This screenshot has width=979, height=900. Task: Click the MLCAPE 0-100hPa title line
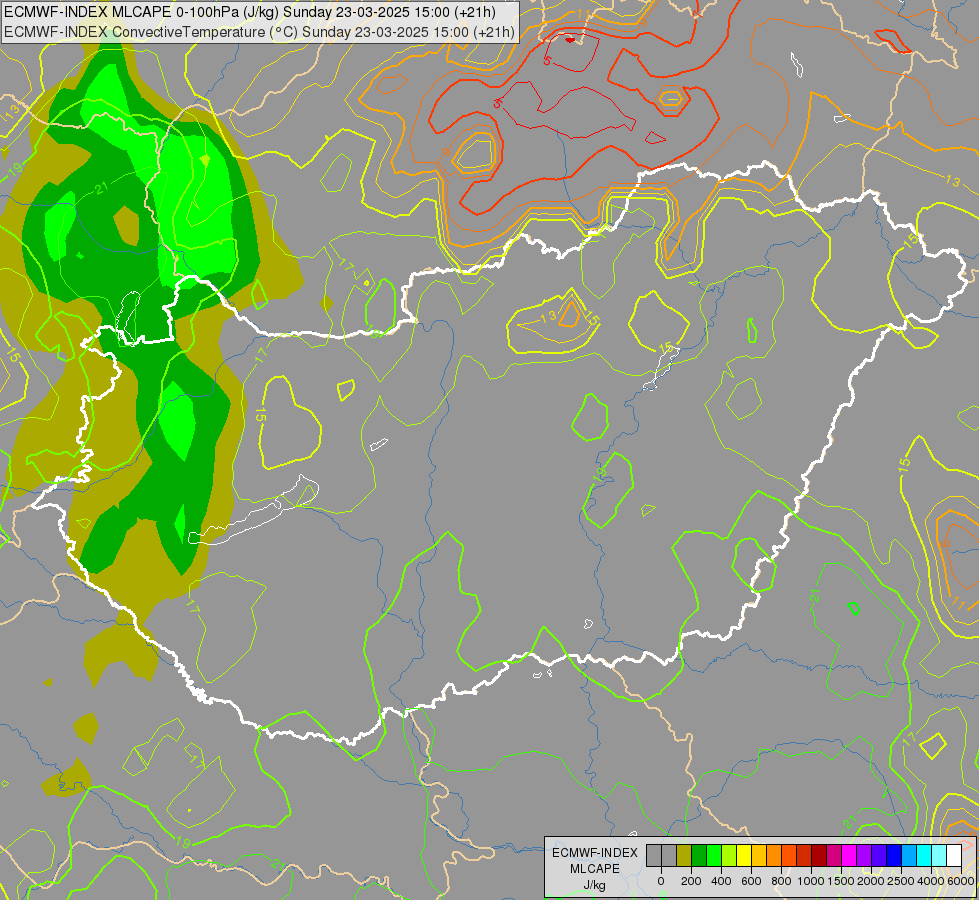click(x=250, y=12)
